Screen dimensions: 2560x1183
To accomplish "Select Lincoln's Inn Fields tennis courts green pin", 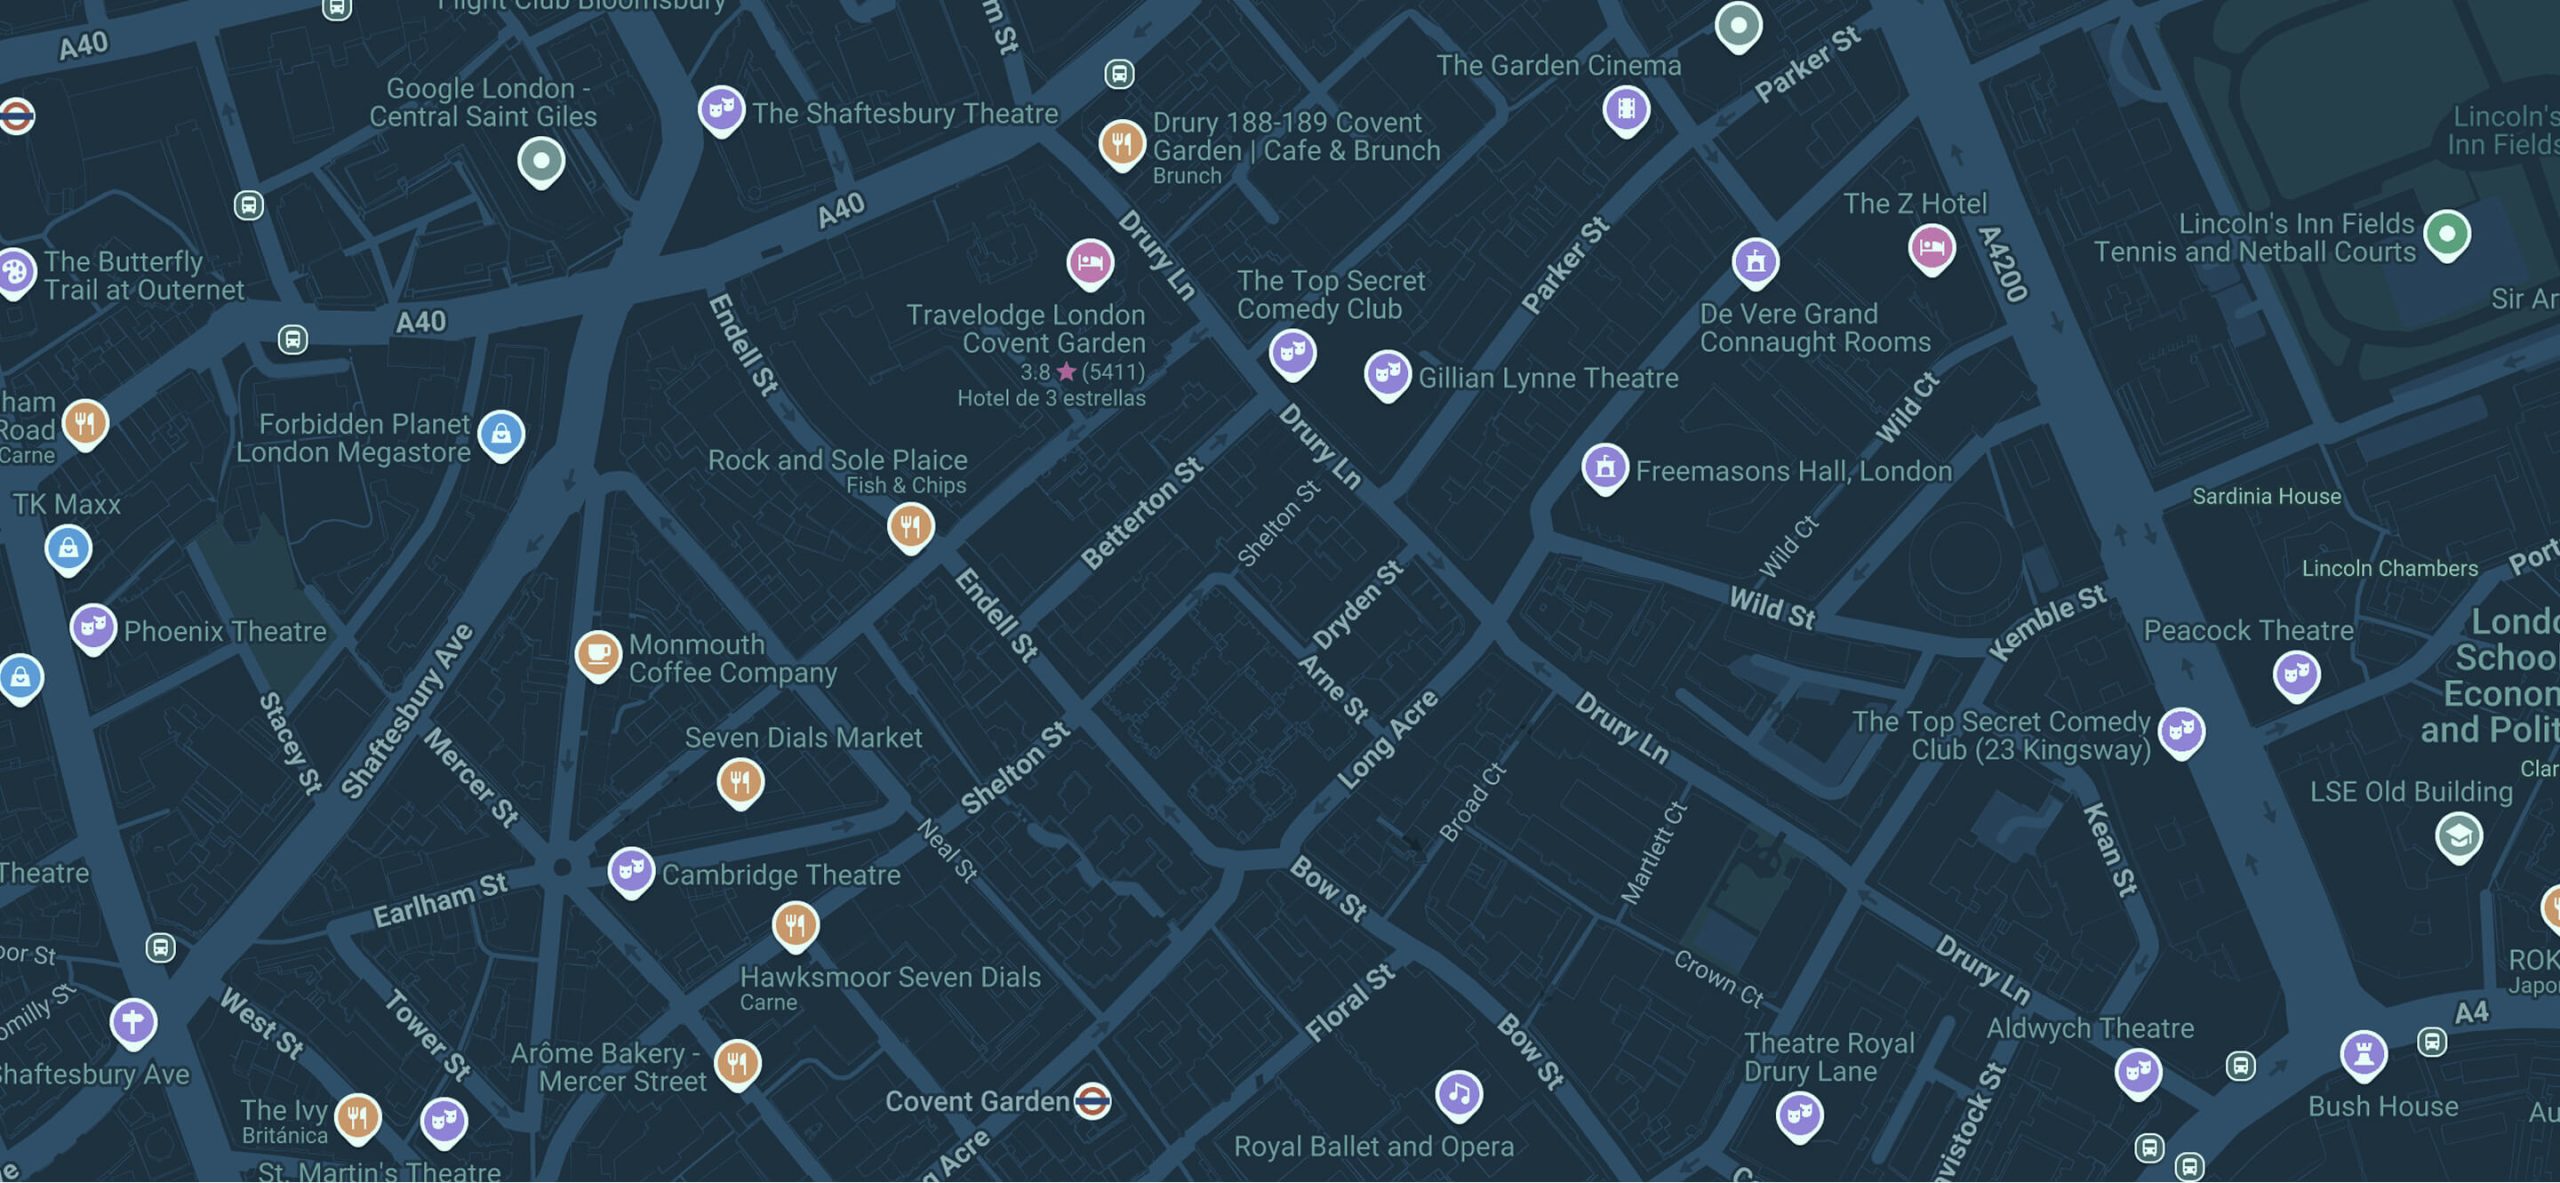I will tap(2446, 234).
